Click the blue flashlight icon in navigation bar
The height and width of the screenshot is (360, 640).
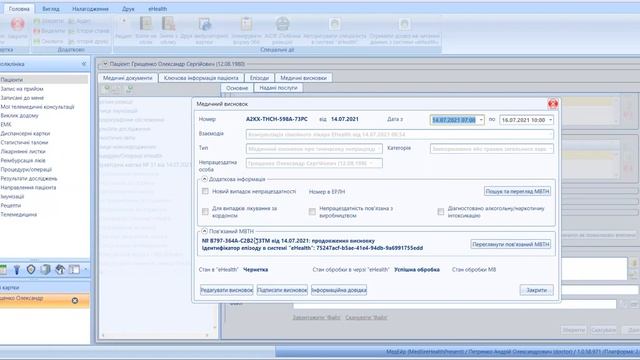[17, 269]
